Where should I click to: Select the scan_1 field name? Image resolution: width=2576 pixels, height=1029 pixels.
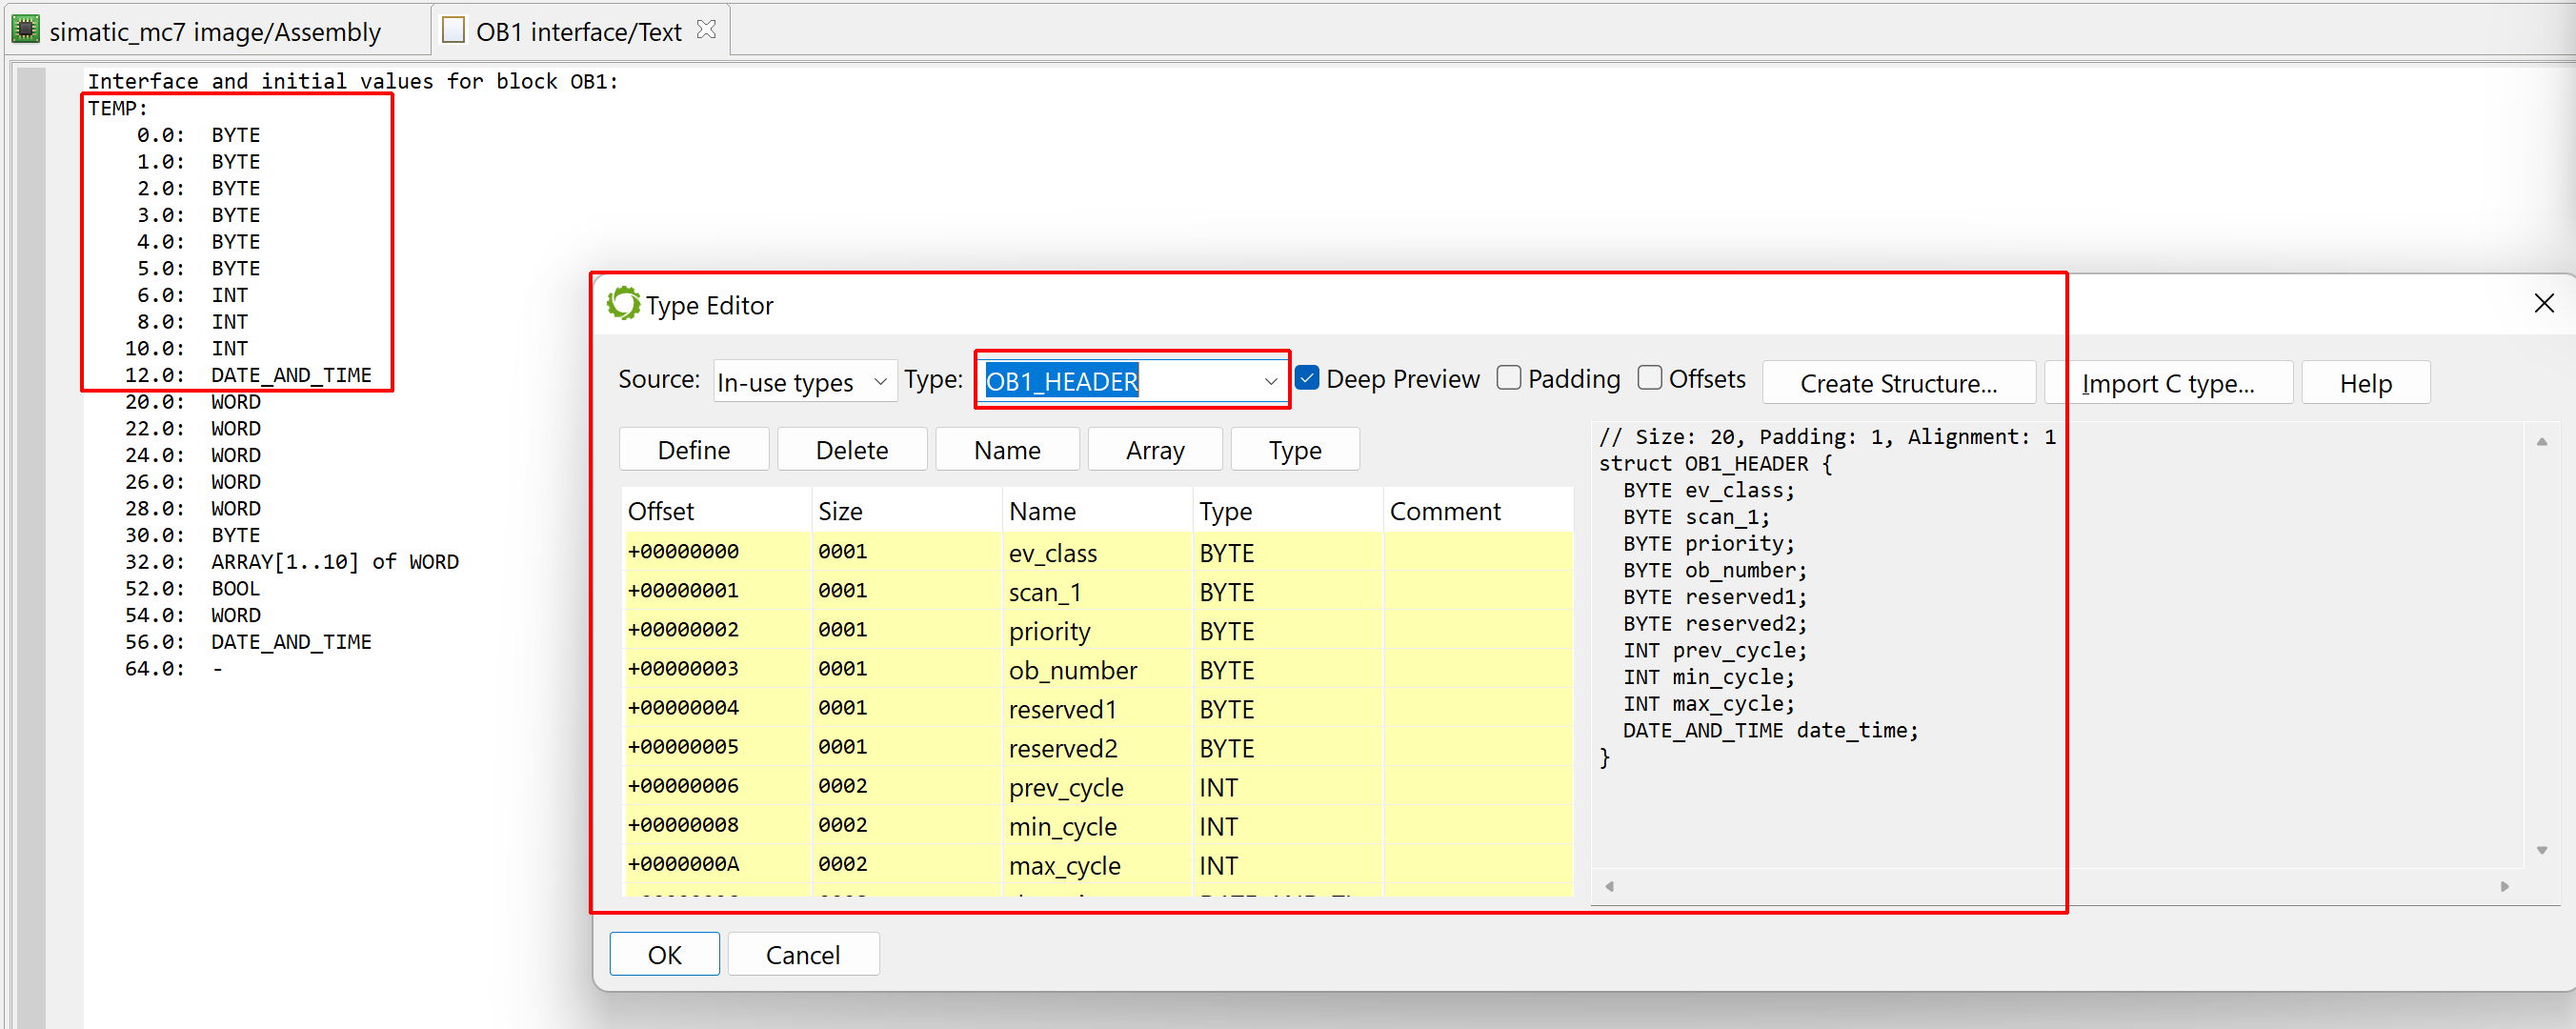coord(1044,592)
